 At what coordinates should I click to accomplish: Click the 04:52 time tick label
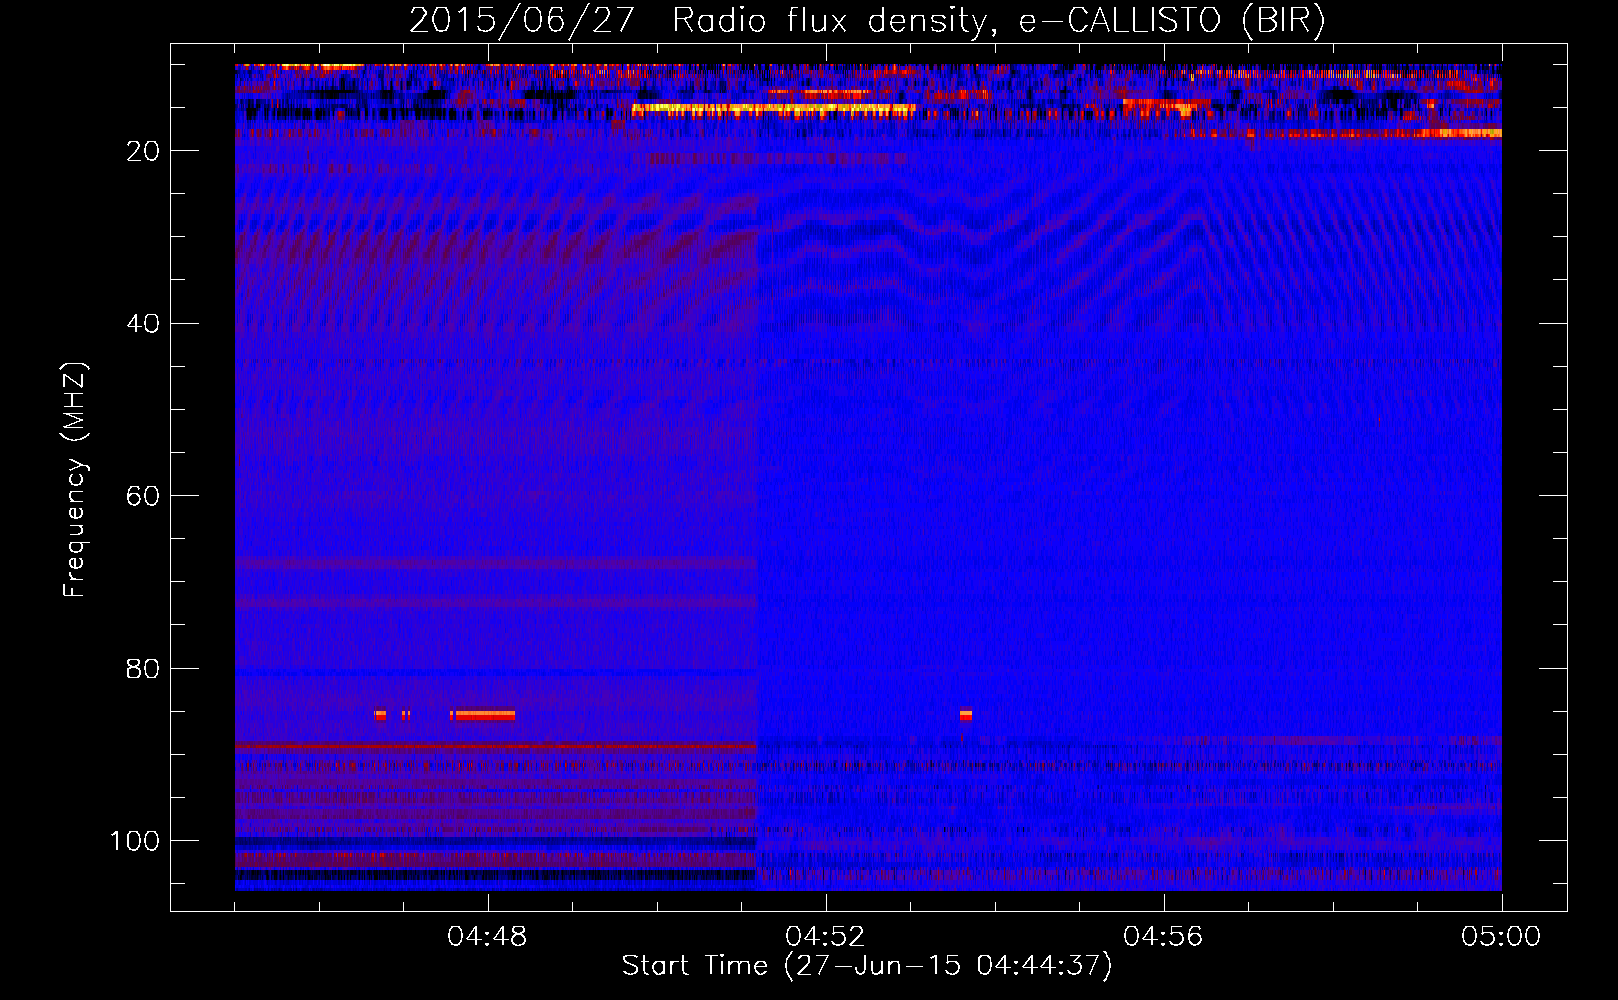tap(825, 937)
